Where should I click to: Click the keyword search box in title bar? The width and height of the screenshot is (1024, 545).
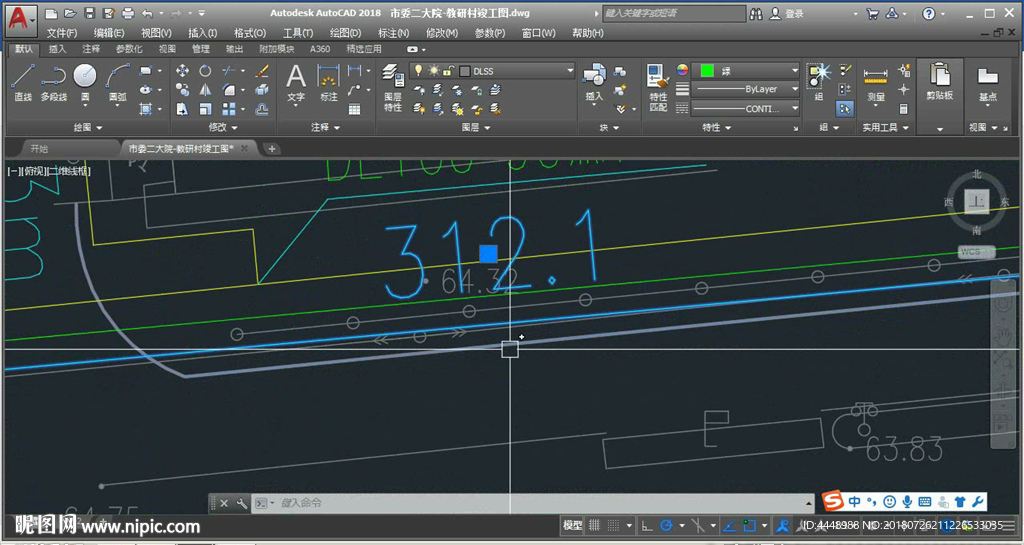(x=673, y=13)
